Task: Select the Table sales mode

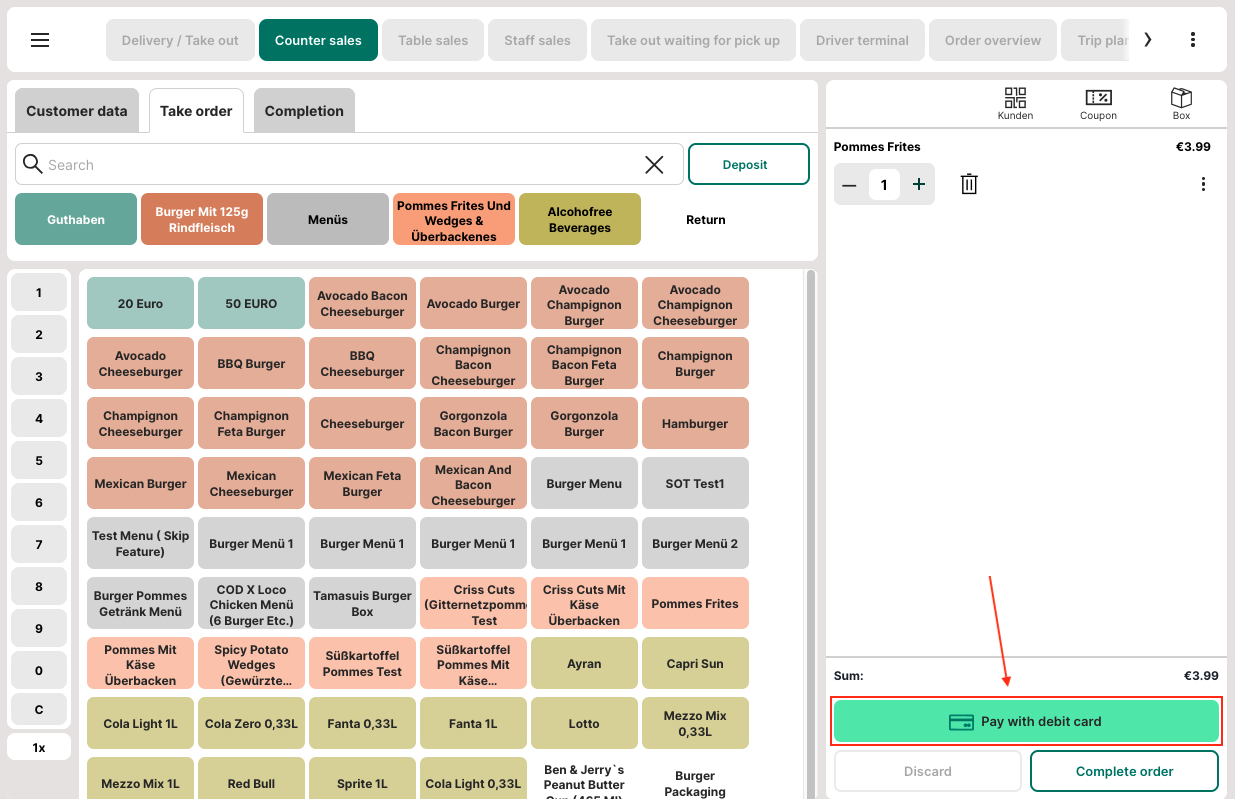Action: coord(433,40)
